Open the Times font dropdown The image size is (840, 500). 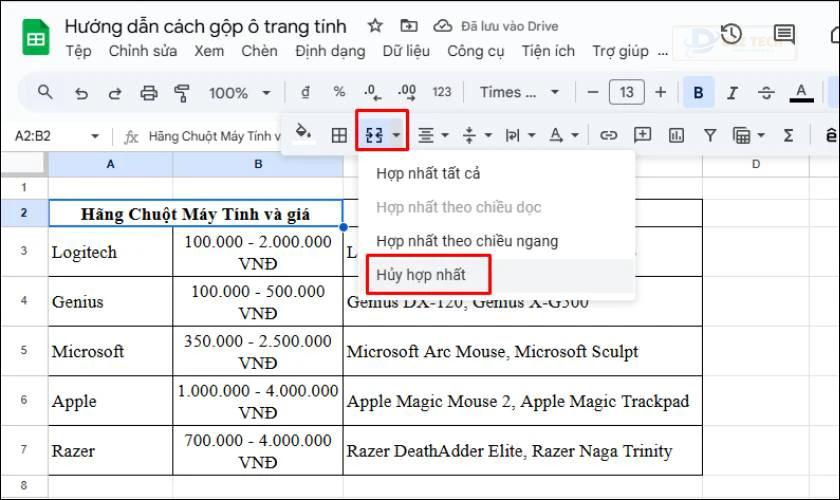point(519,92)
